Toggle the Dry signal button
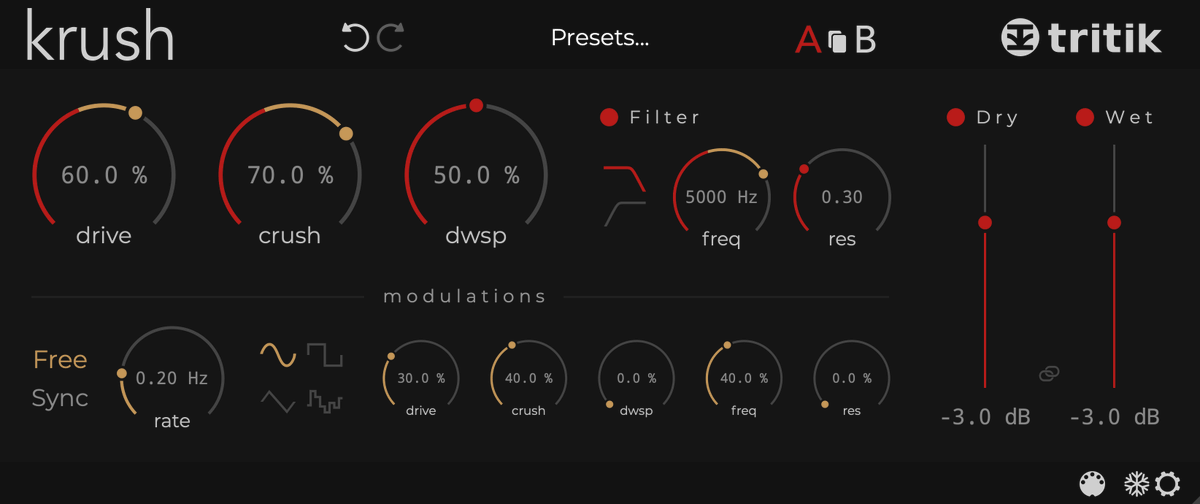Viewport: 1200px width, 504px height. [x=955, y=118]
